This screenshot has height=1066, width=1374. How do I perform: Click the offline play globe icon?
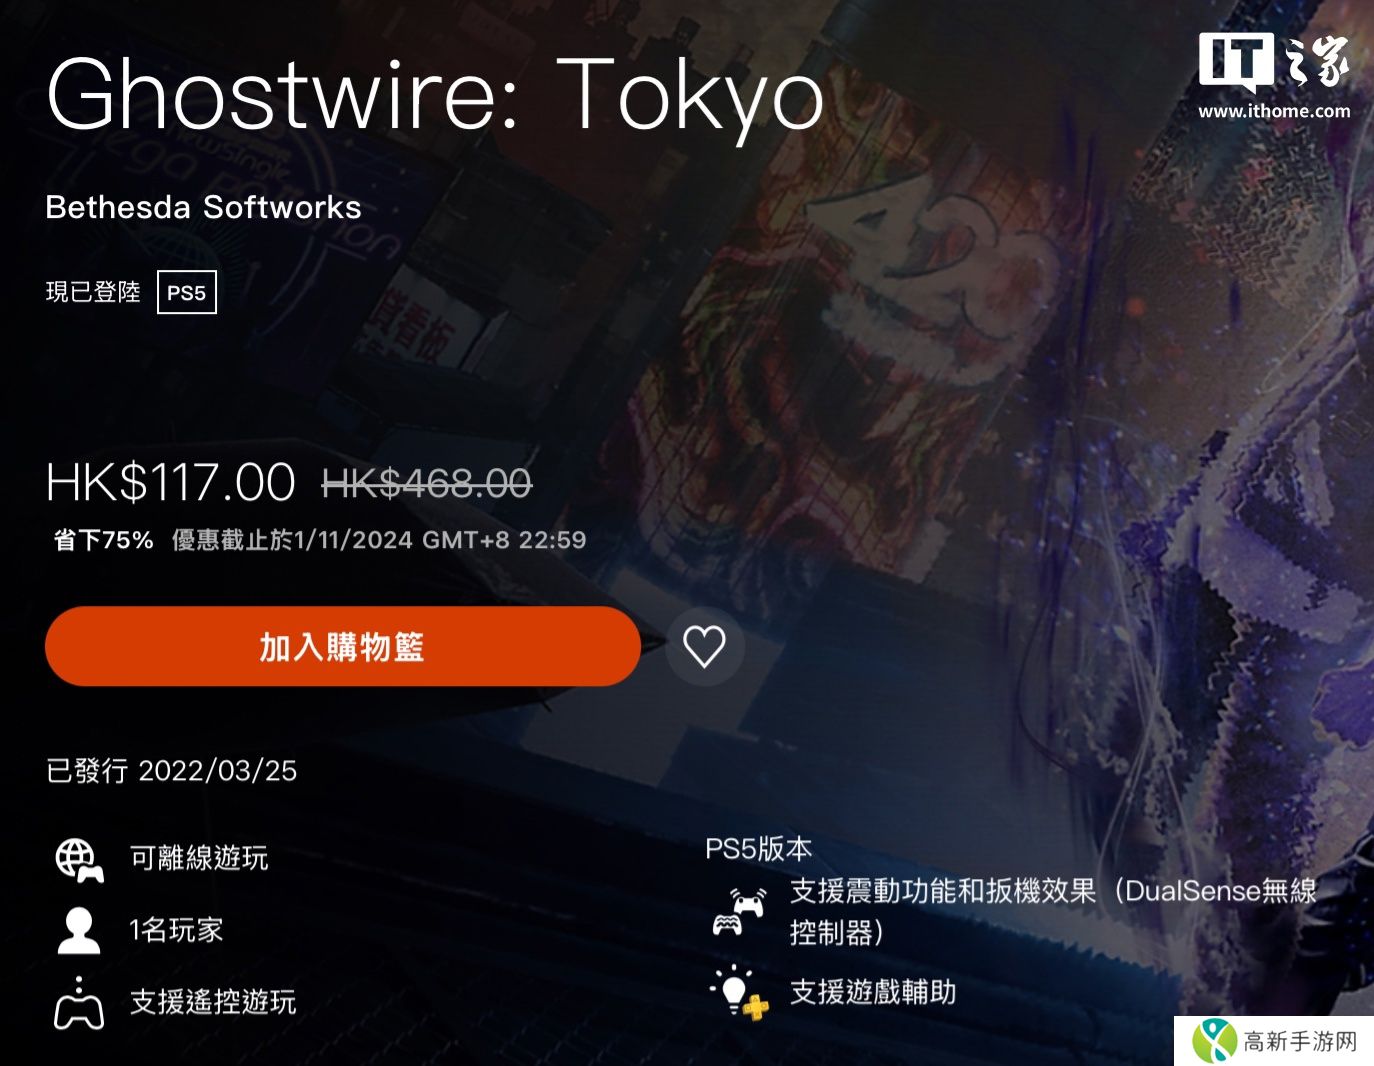pos(79,860)
